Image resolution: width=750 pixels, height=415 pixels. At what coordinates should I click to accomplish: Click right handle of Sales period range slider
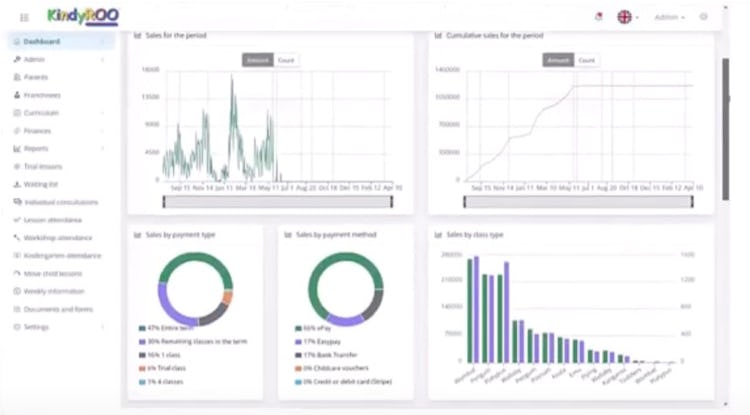tap(392, 202)
